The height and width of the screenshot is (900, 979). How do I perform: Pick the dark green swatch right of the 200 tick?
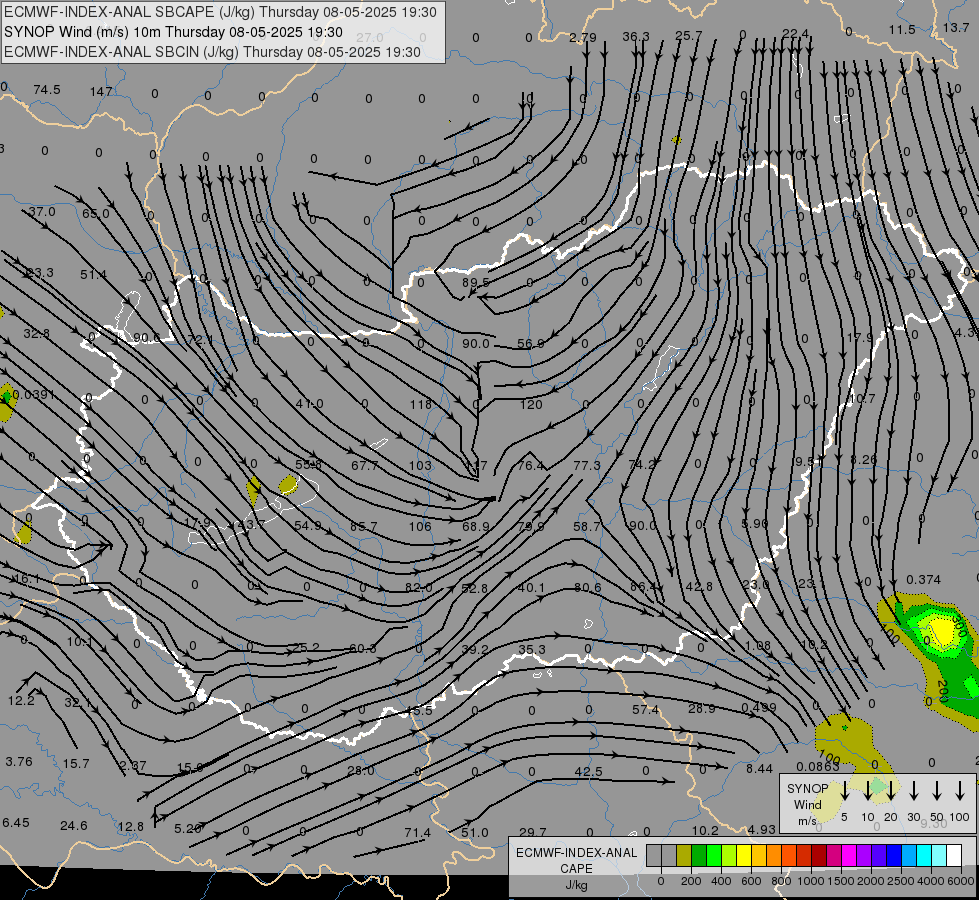pyautogui.click(x=699, y=856)
